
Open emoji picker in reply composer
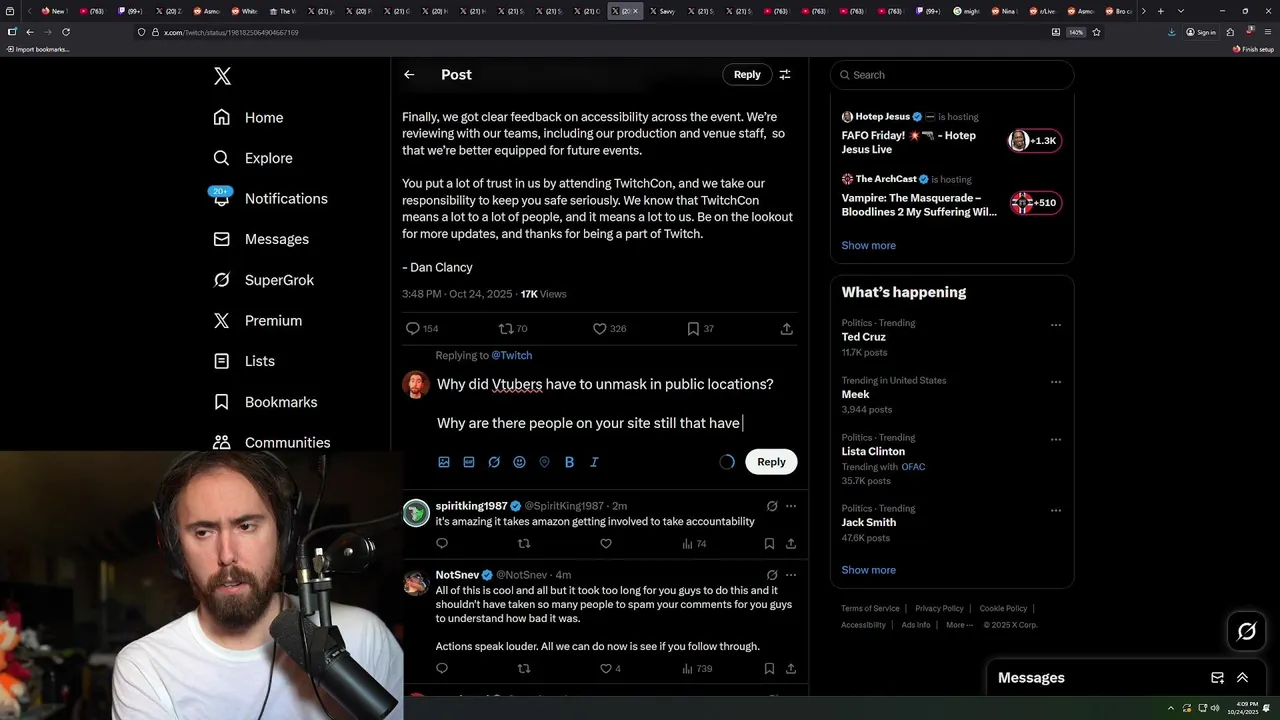click(519, 462)
